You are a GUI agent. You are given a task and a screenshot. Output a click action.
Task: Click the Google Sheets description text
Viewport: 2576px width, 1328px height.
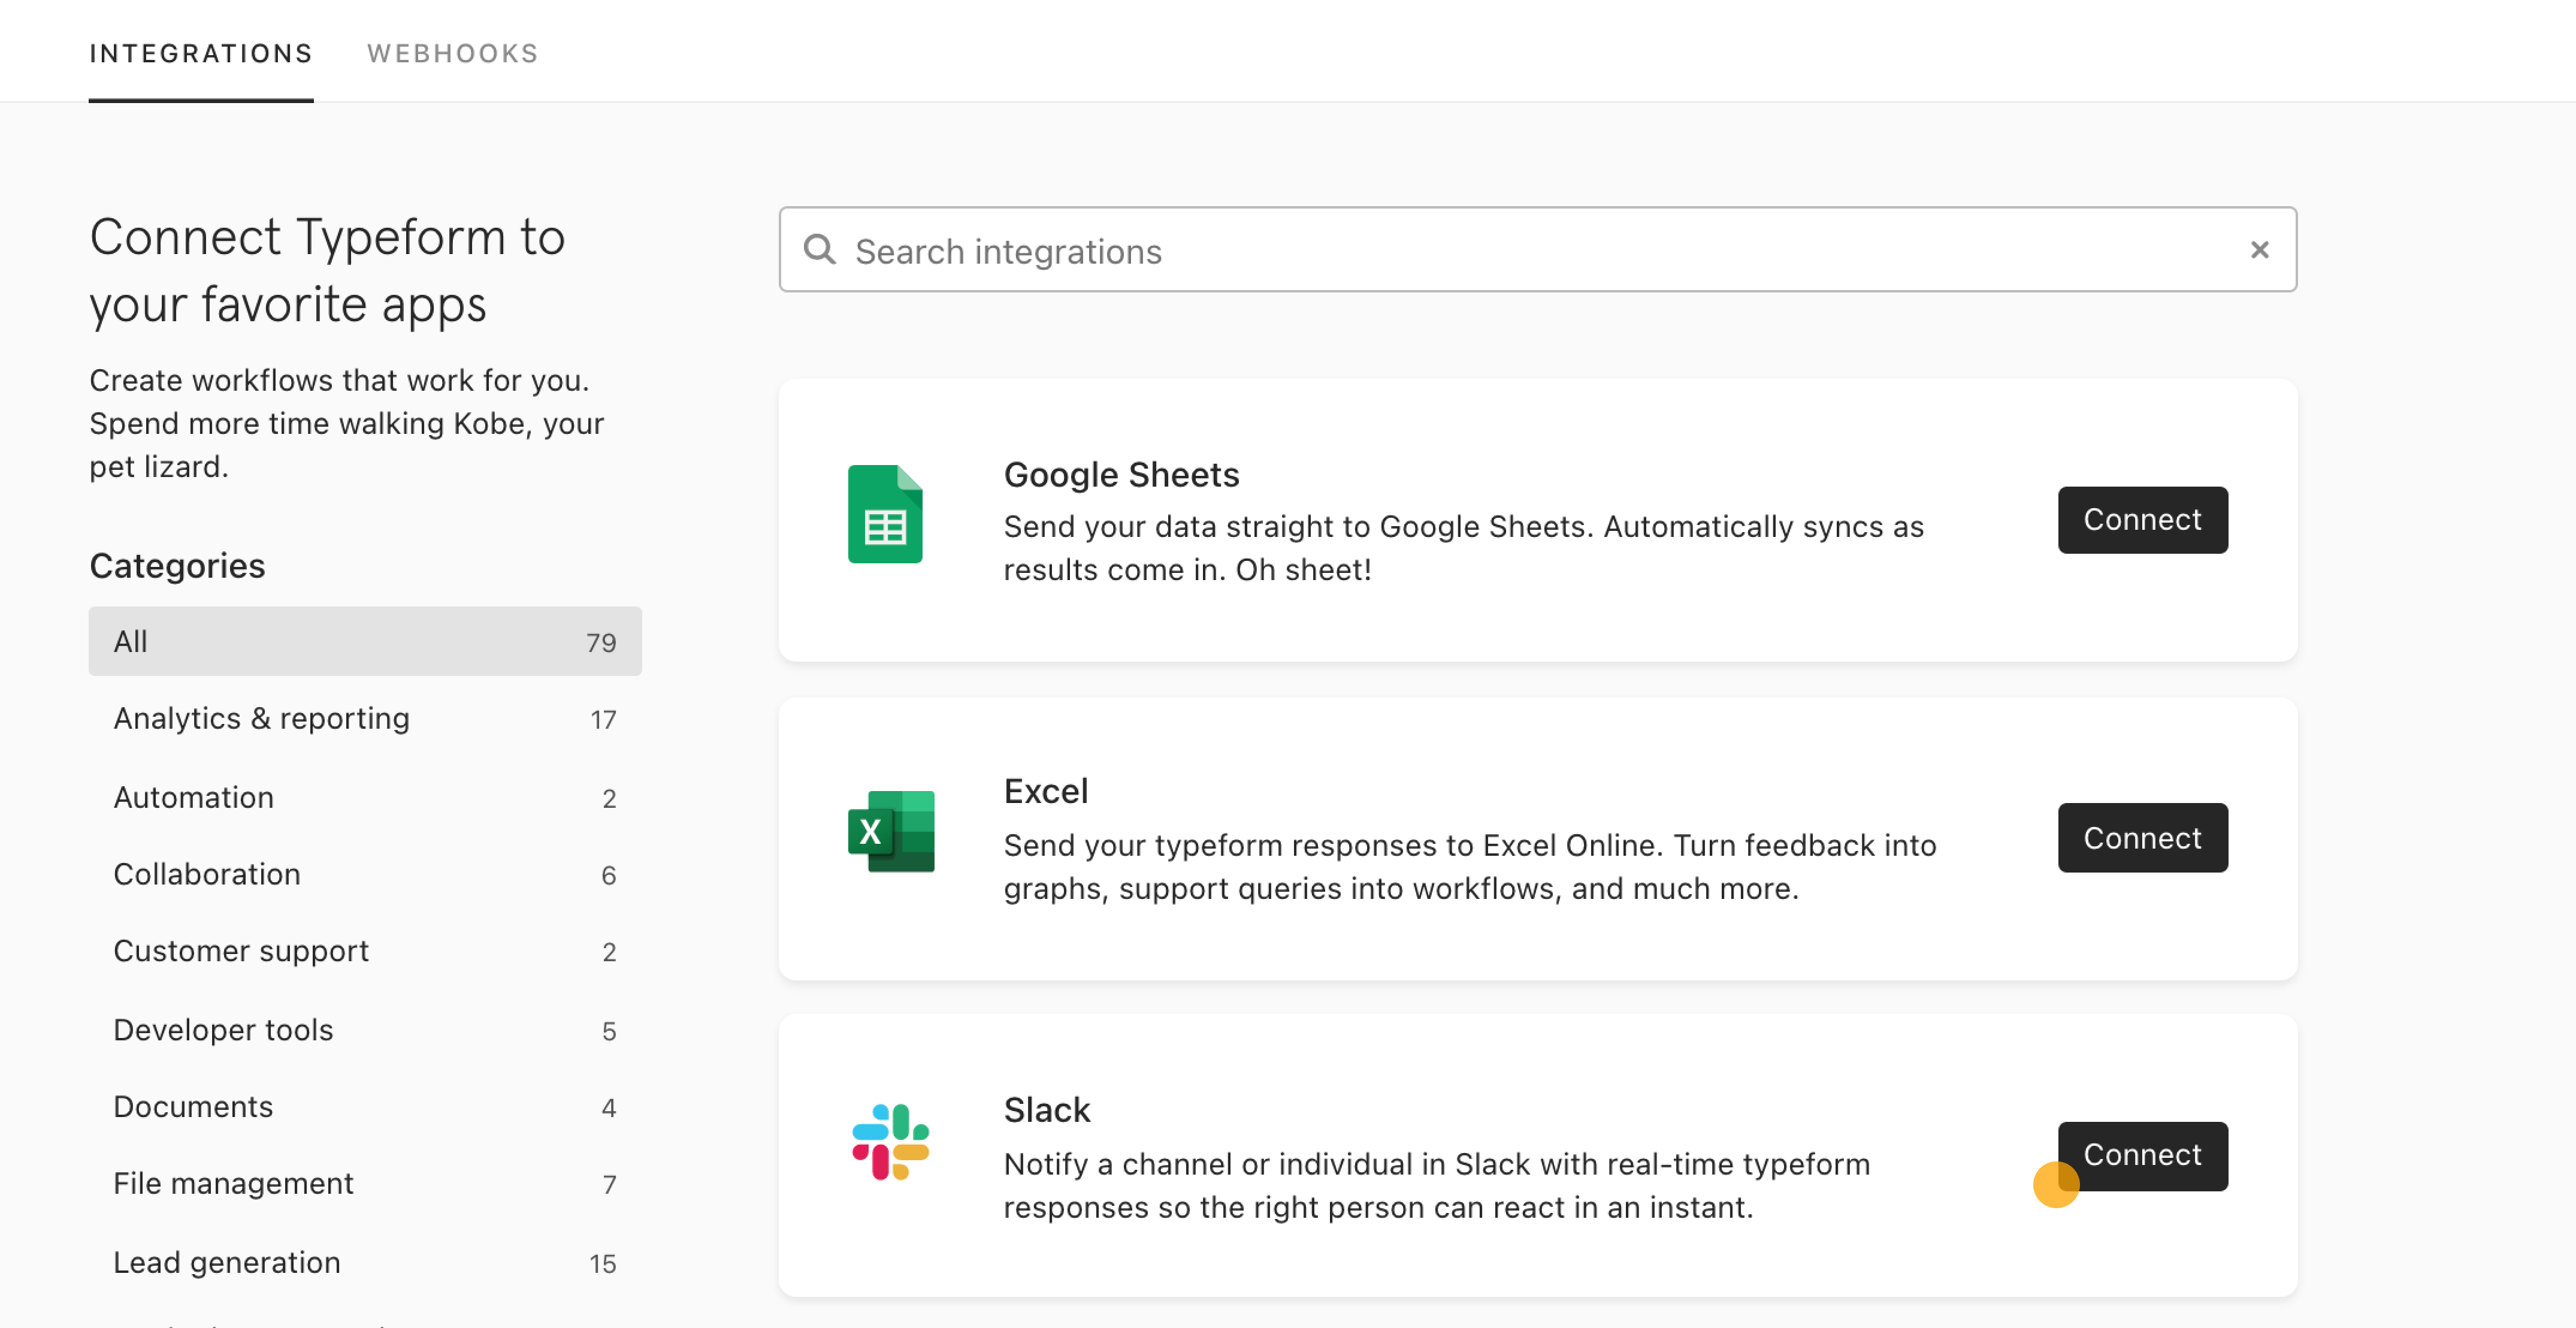[x=1464, y=548]
